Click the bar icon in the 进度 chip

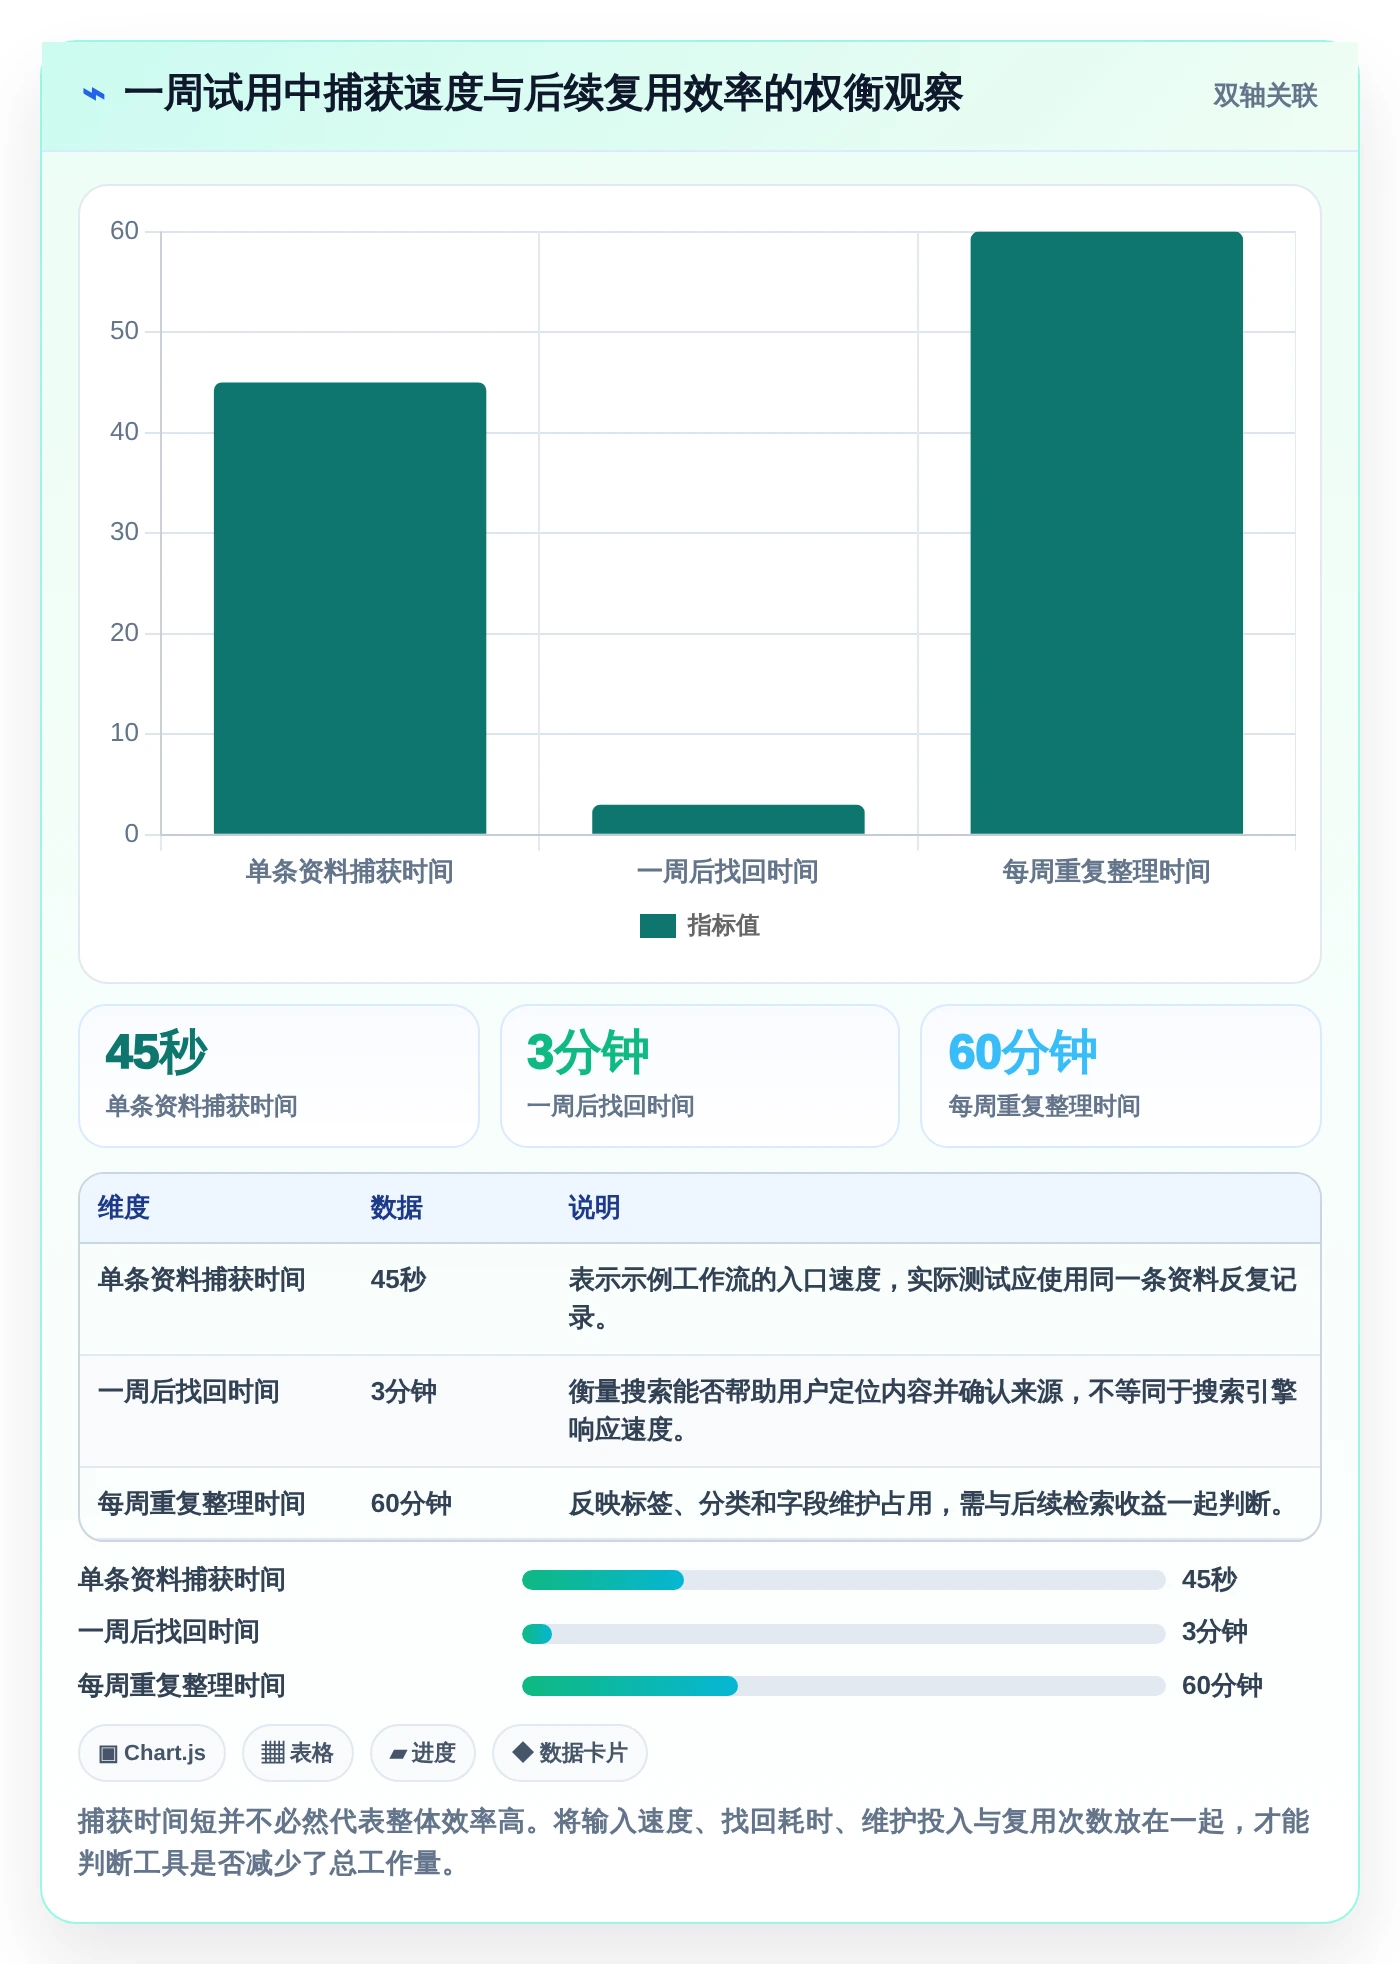pyautogui.click(x=398, y=1755)
